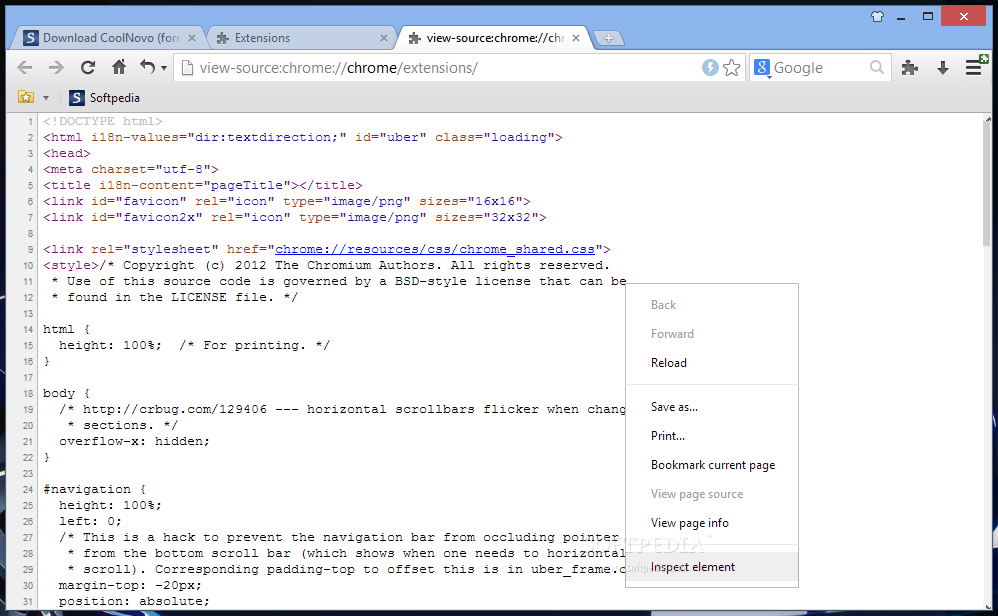Go back with the toolbar back arrow
The height and width of the screenshot is (616, 998).
tap(24, 67)
